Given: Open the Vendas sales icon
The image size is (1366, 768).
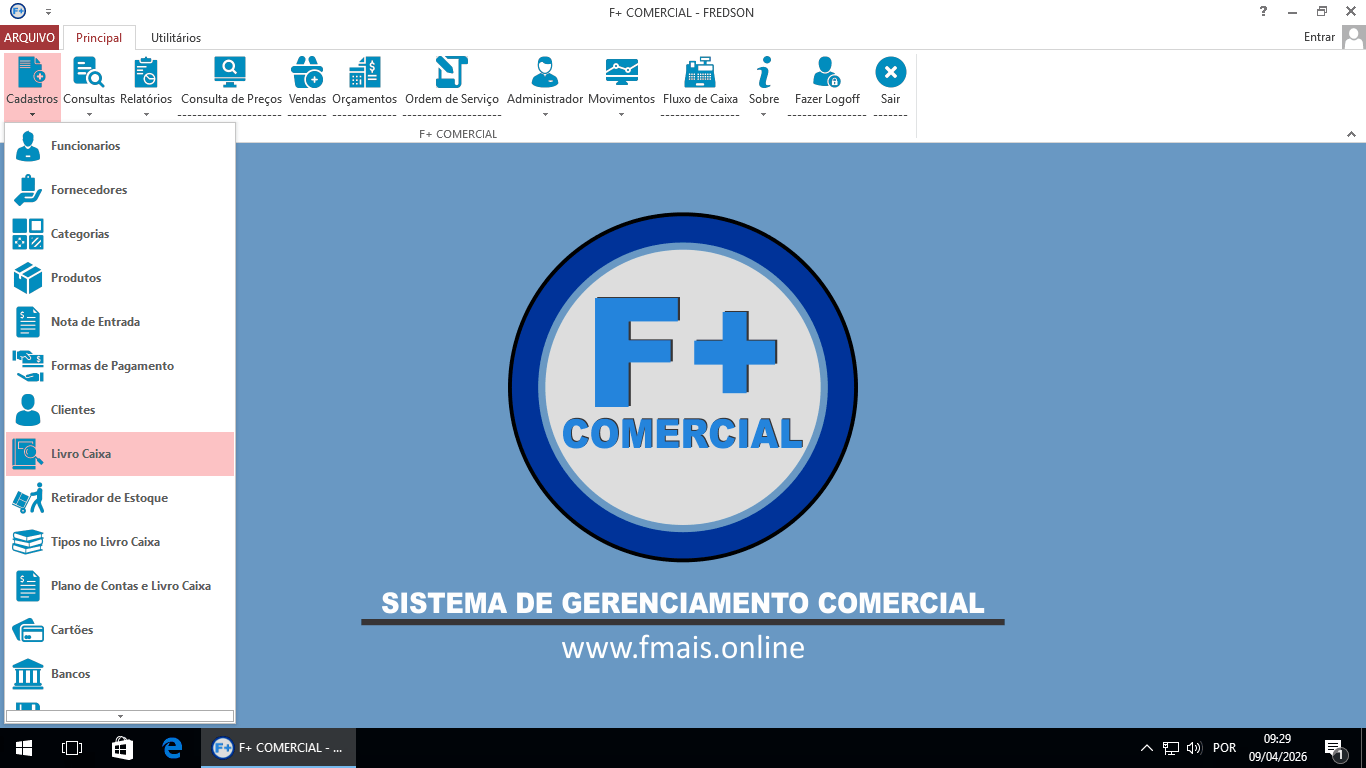Looking at the screenshot, I should (307, 73).
